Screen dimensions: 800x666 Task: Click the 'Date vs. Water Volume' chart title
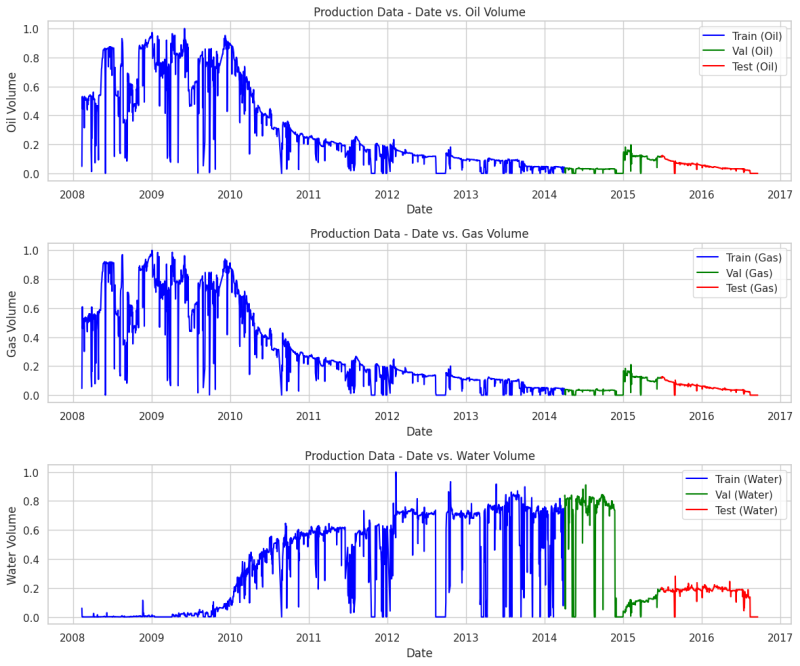pyautogui.click(x=419, y=456)
